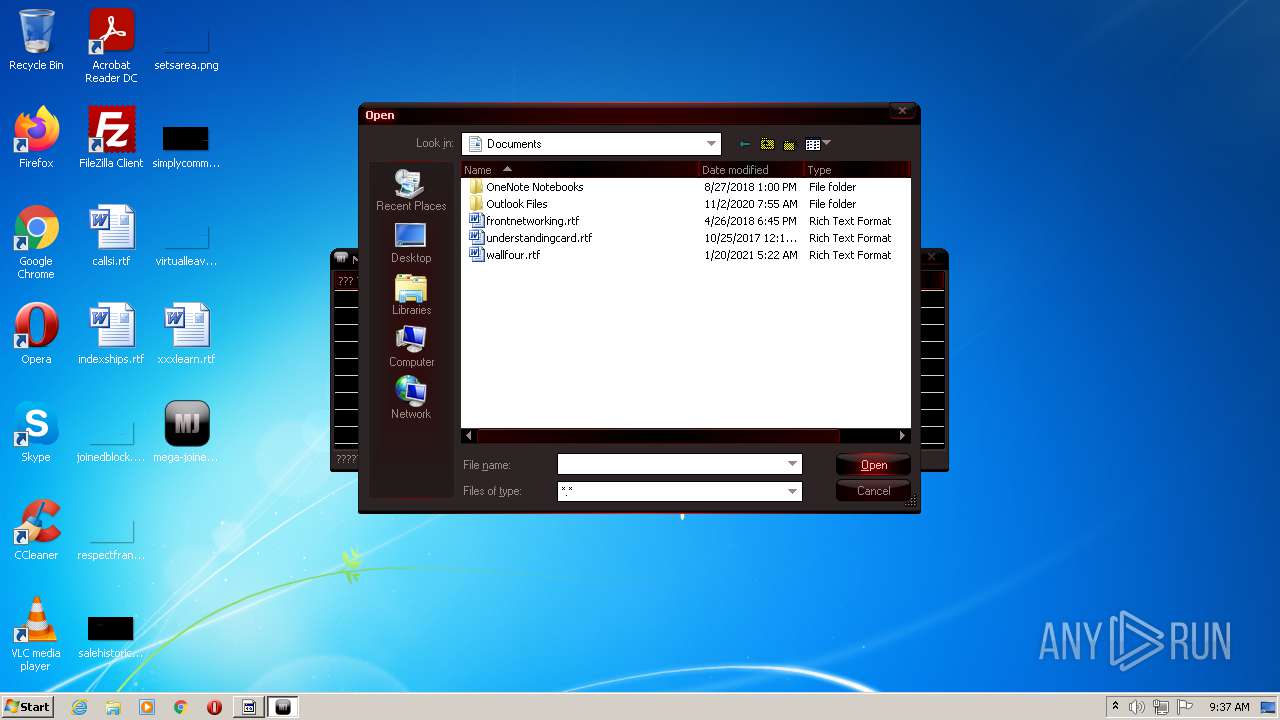Viewport: 1280px width, 720px height.
Task: Open the Recycle Bin desktop icon
Action: (36, 40)
